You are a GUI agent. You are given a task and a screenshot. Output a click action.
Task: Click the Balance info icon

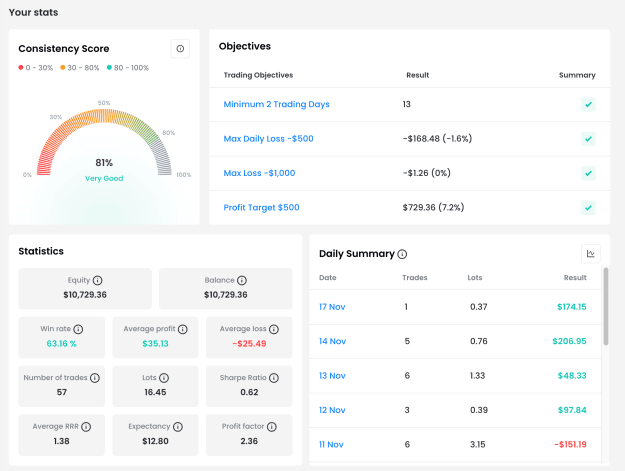tap(242, 281)
